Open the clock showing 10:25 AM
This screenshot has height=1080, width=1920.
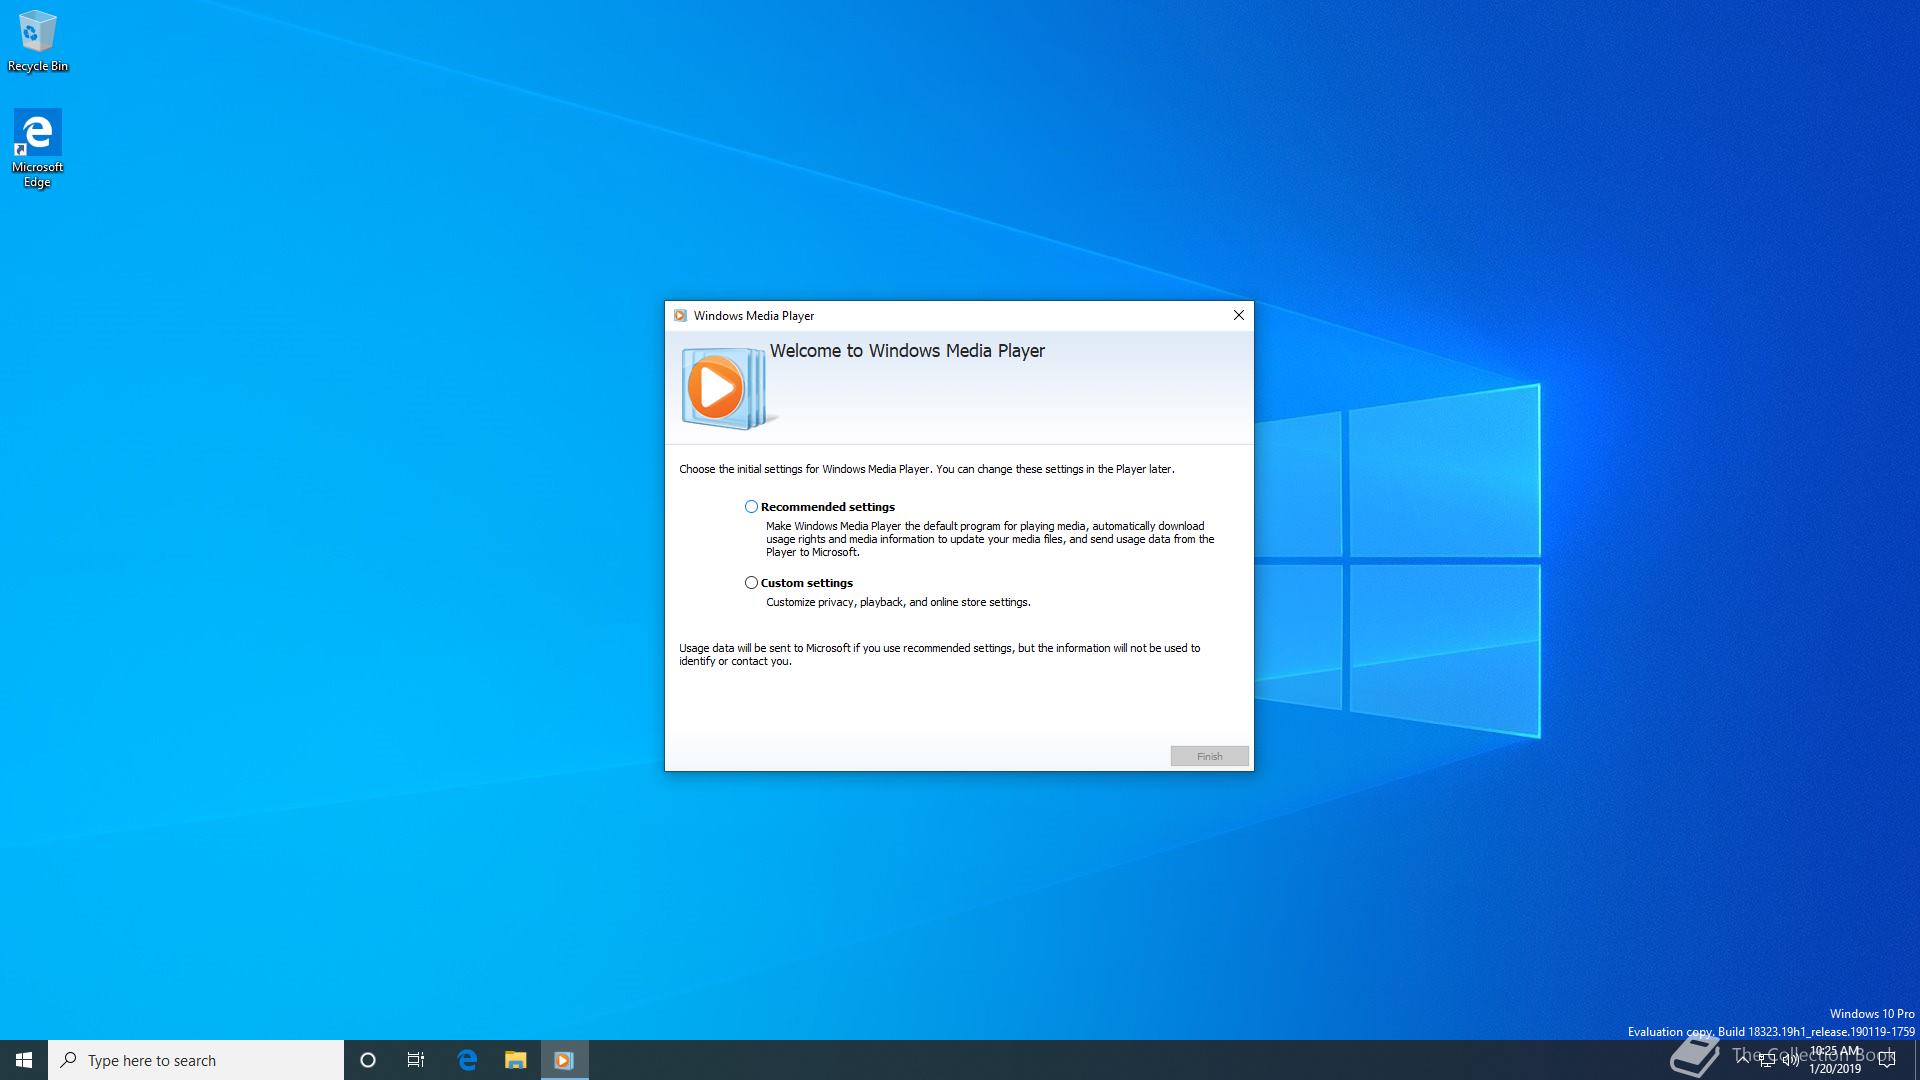[x=1835, y=1060]
